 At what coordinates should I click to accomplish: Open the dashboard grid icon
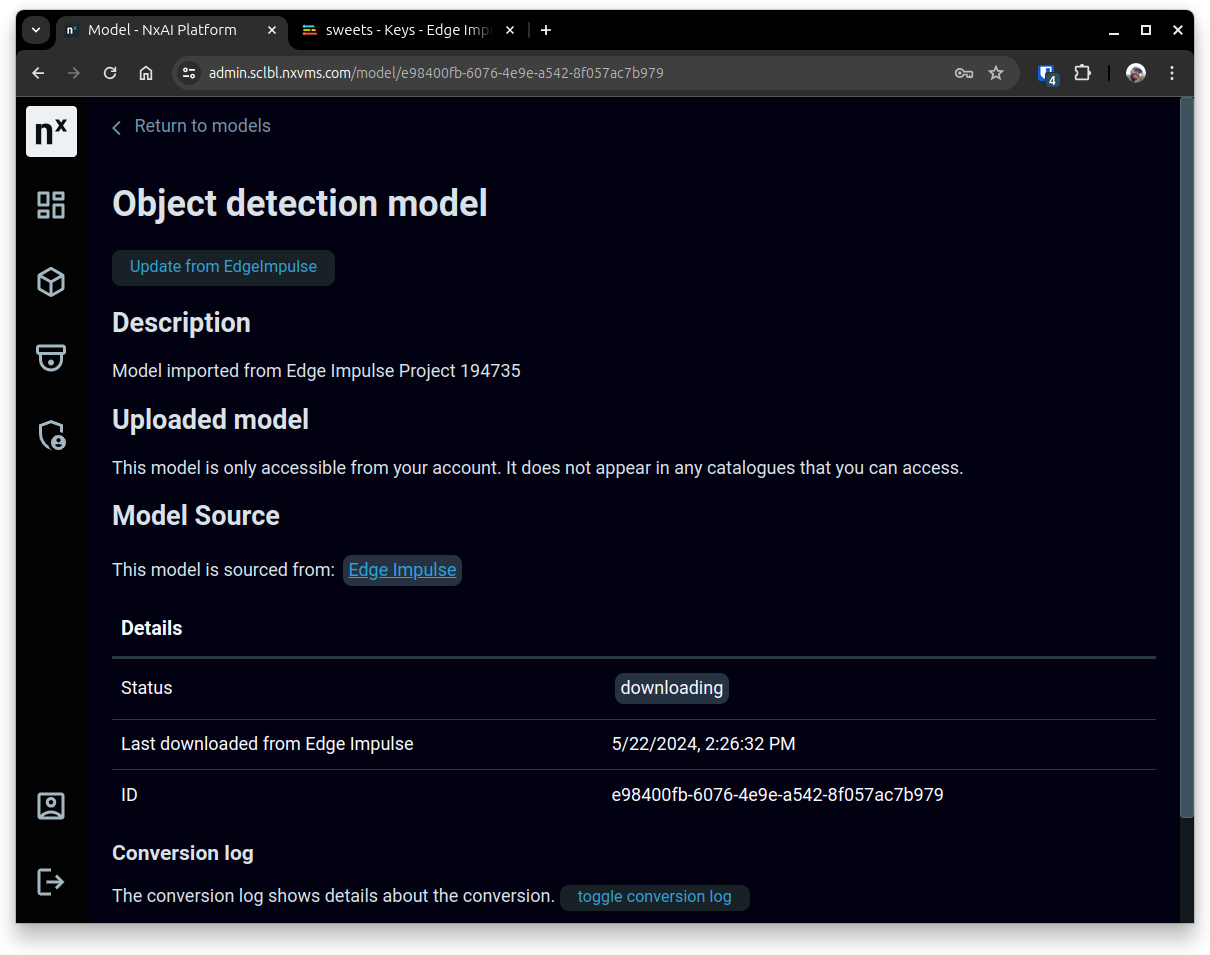51,205
